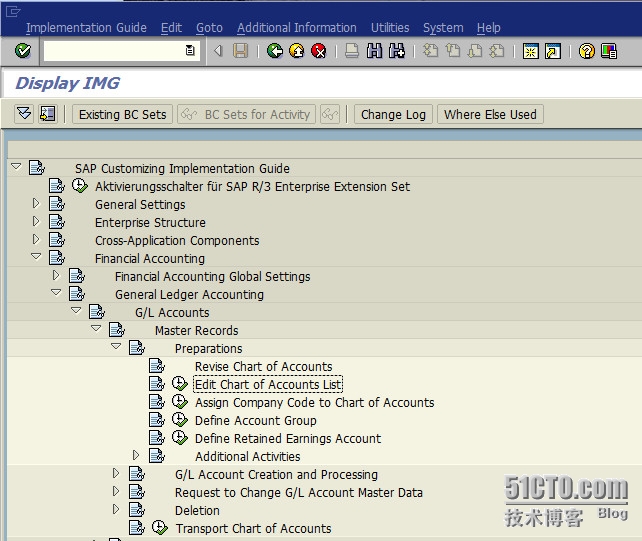Click the BC Sets for Activity button

pos(246,114)
